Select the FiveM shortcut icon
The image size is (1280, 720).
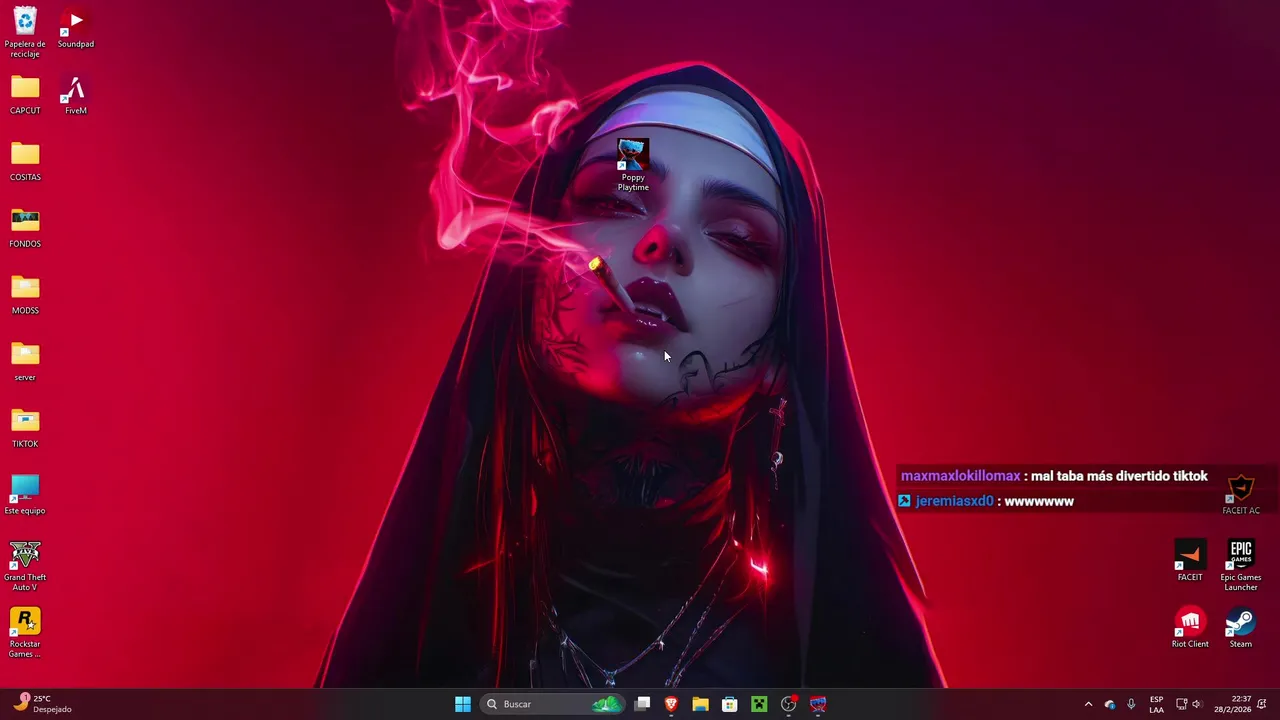coord(76,95)
